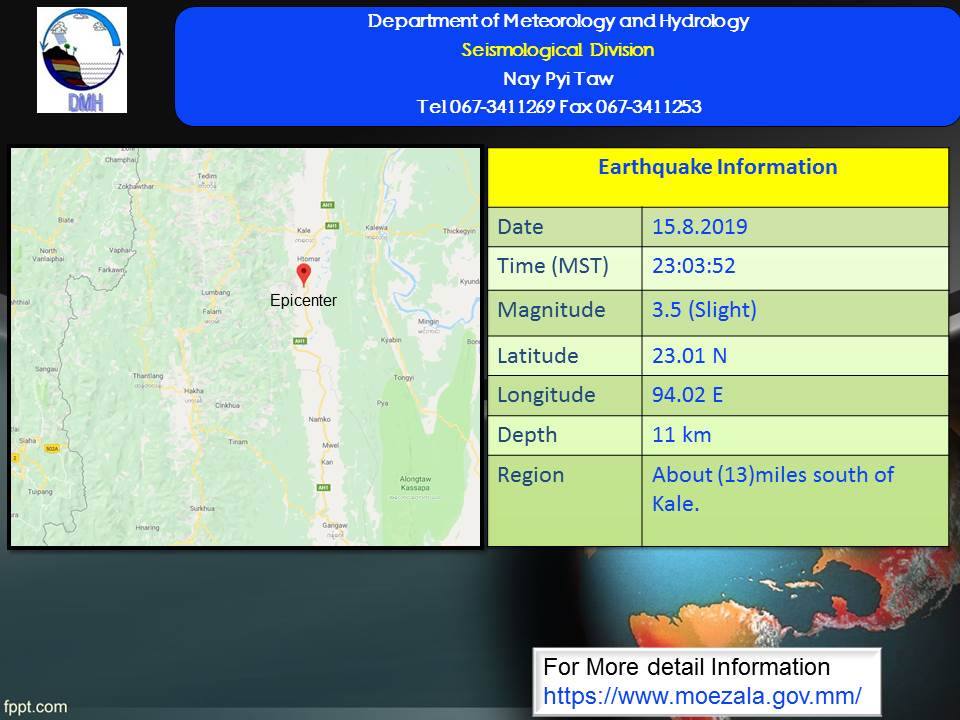The height and width of the screenshot is (720, 960).
Task: Select the date value 15.8.2019
Action: point(700,227)
